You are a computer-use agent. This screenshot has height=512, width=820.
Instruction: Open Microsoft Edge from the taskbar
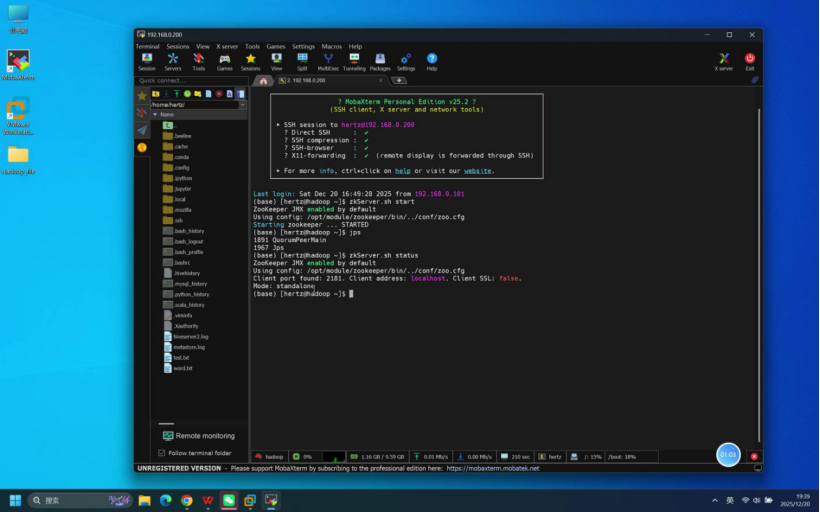pos(166,500)
